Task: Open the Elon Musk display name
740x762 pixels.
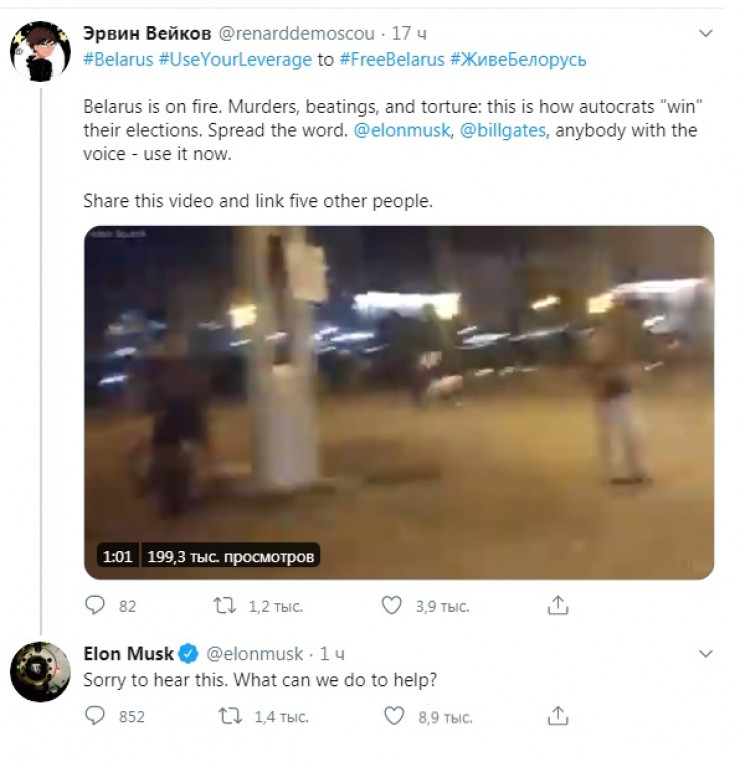Action: (x=128, y=654)
